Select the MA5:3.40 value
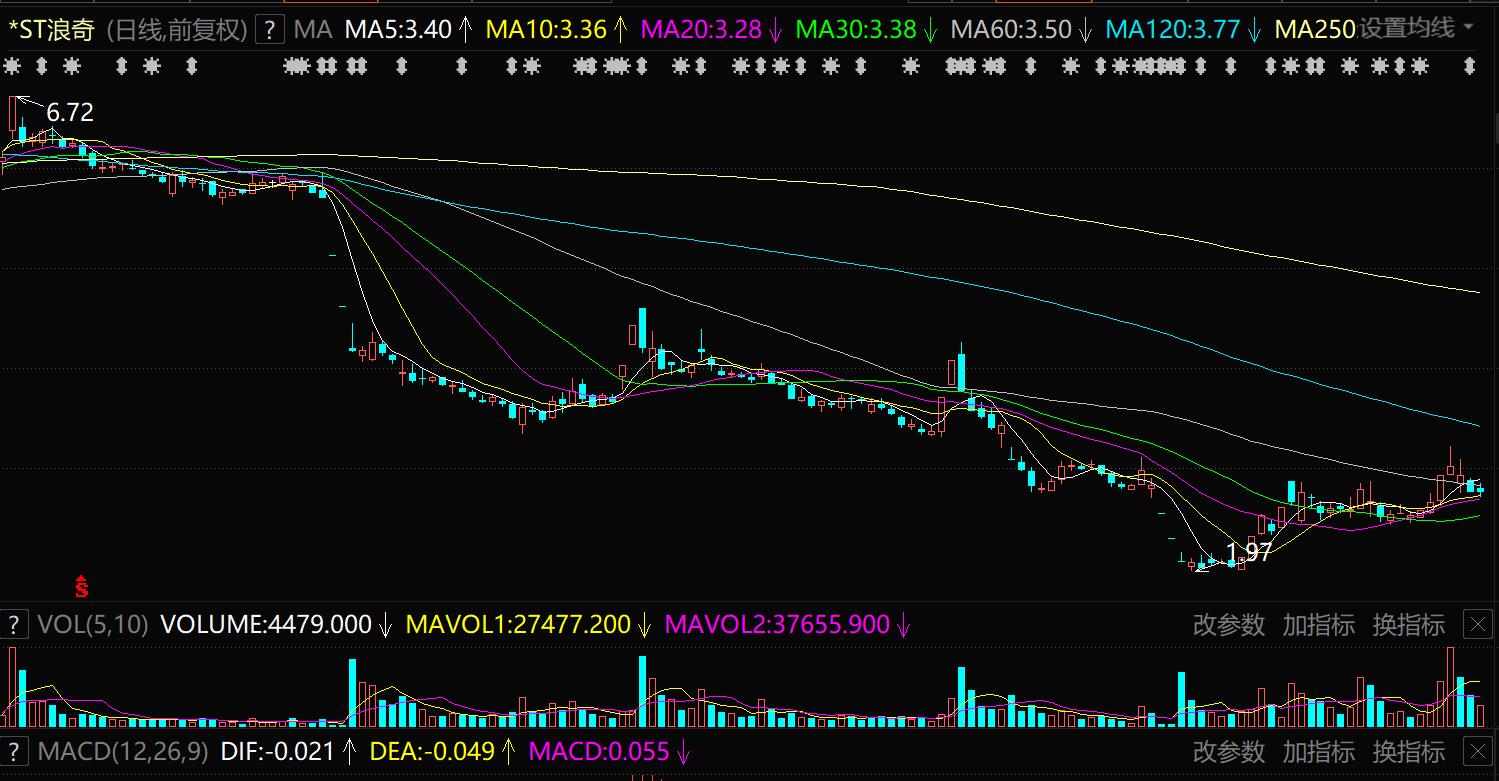This screenshot has height=781, width=1499. point(398,29)
